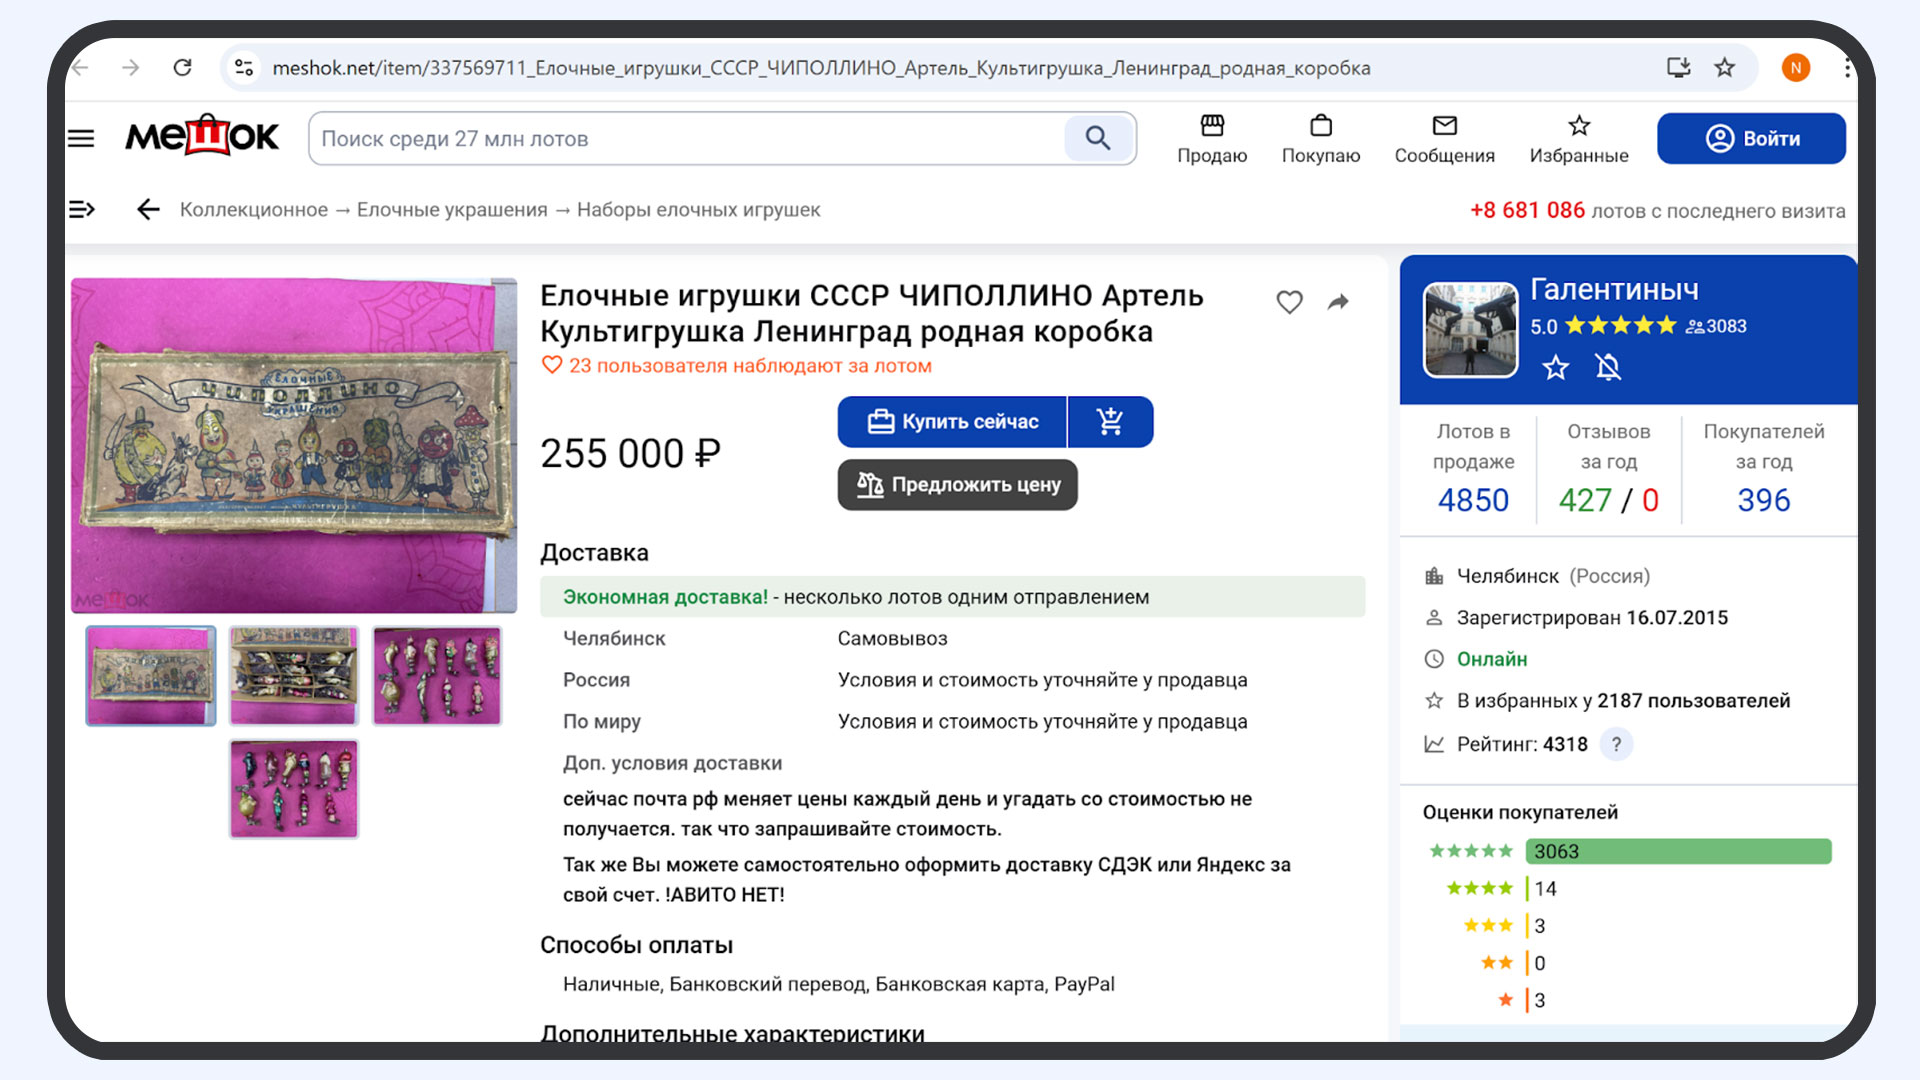Open the hamburger main menu
The height and width of the screenshot is (1080, 1920).
coord(82,138)
